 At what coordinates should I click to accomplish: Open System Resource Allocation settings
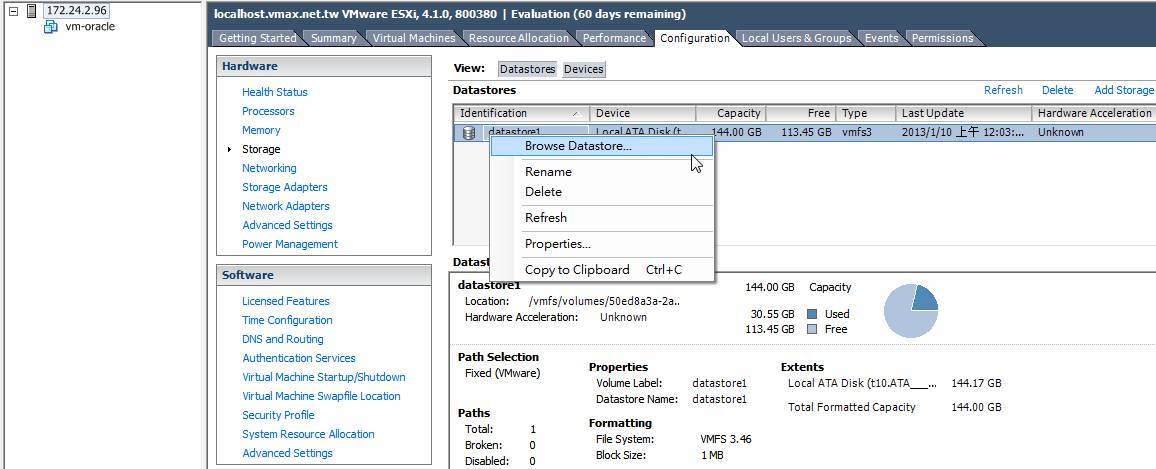pyautogui.click(x=308, y=434)
